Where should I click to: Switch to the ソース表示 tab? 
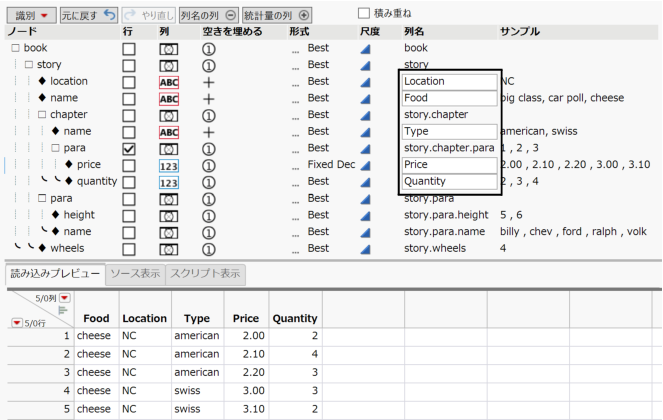point(134,273)
